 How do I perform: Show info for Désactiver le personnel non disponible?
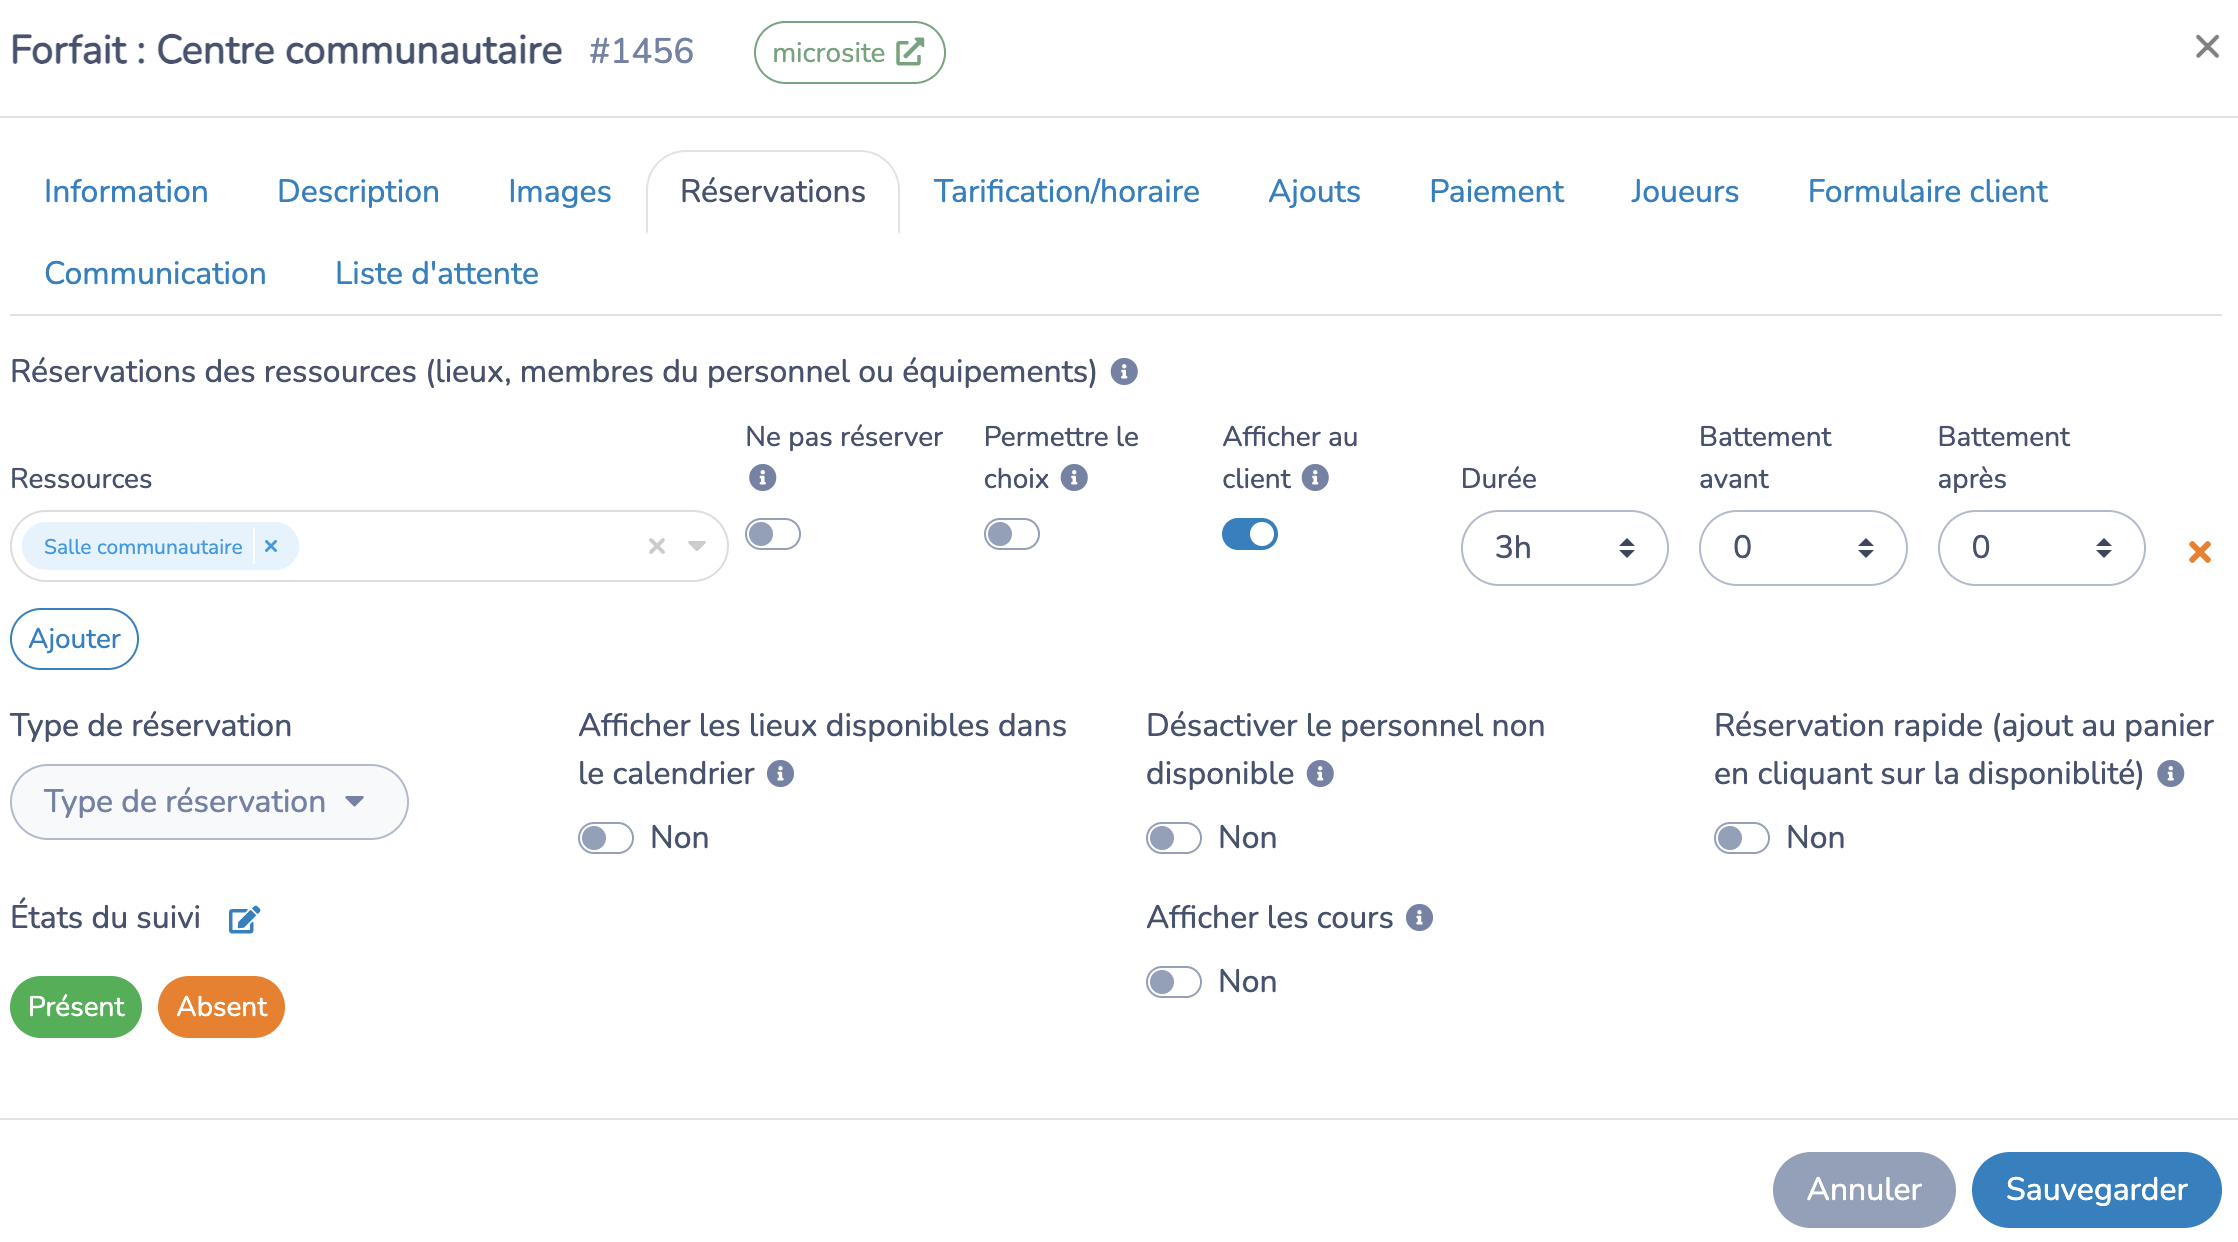coord(1320,774)
